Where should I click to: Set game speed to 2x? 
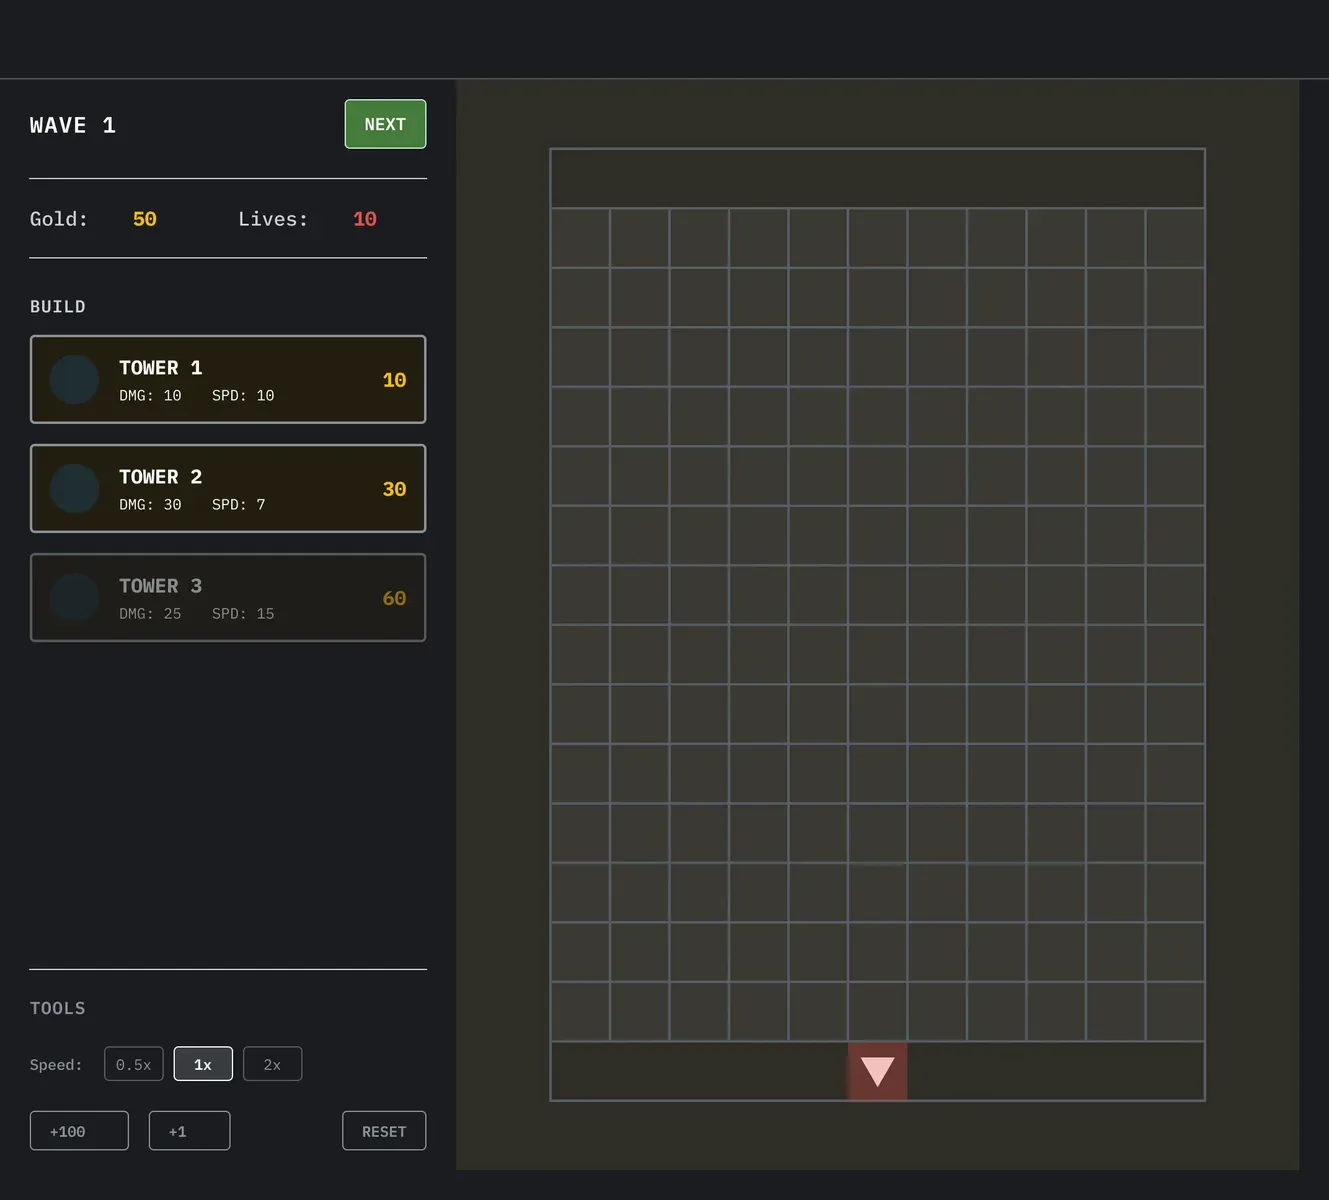click(x=272, y=1064)
